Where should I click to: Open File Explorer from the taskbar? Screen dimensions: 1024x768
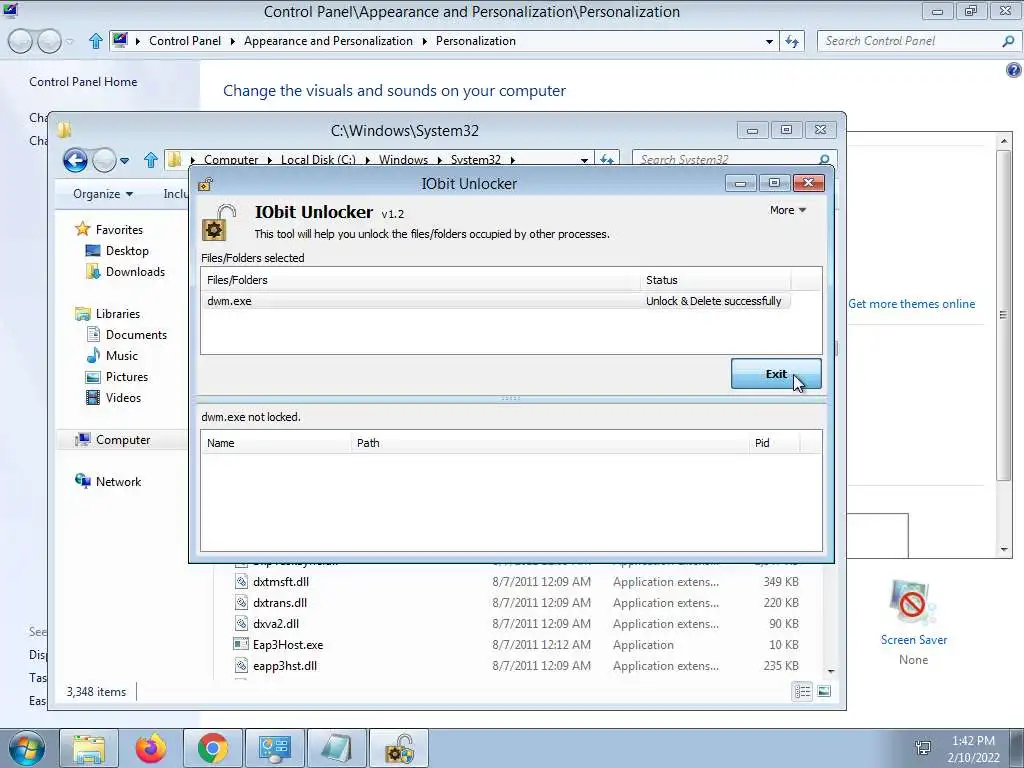click(x=89, y=748)
